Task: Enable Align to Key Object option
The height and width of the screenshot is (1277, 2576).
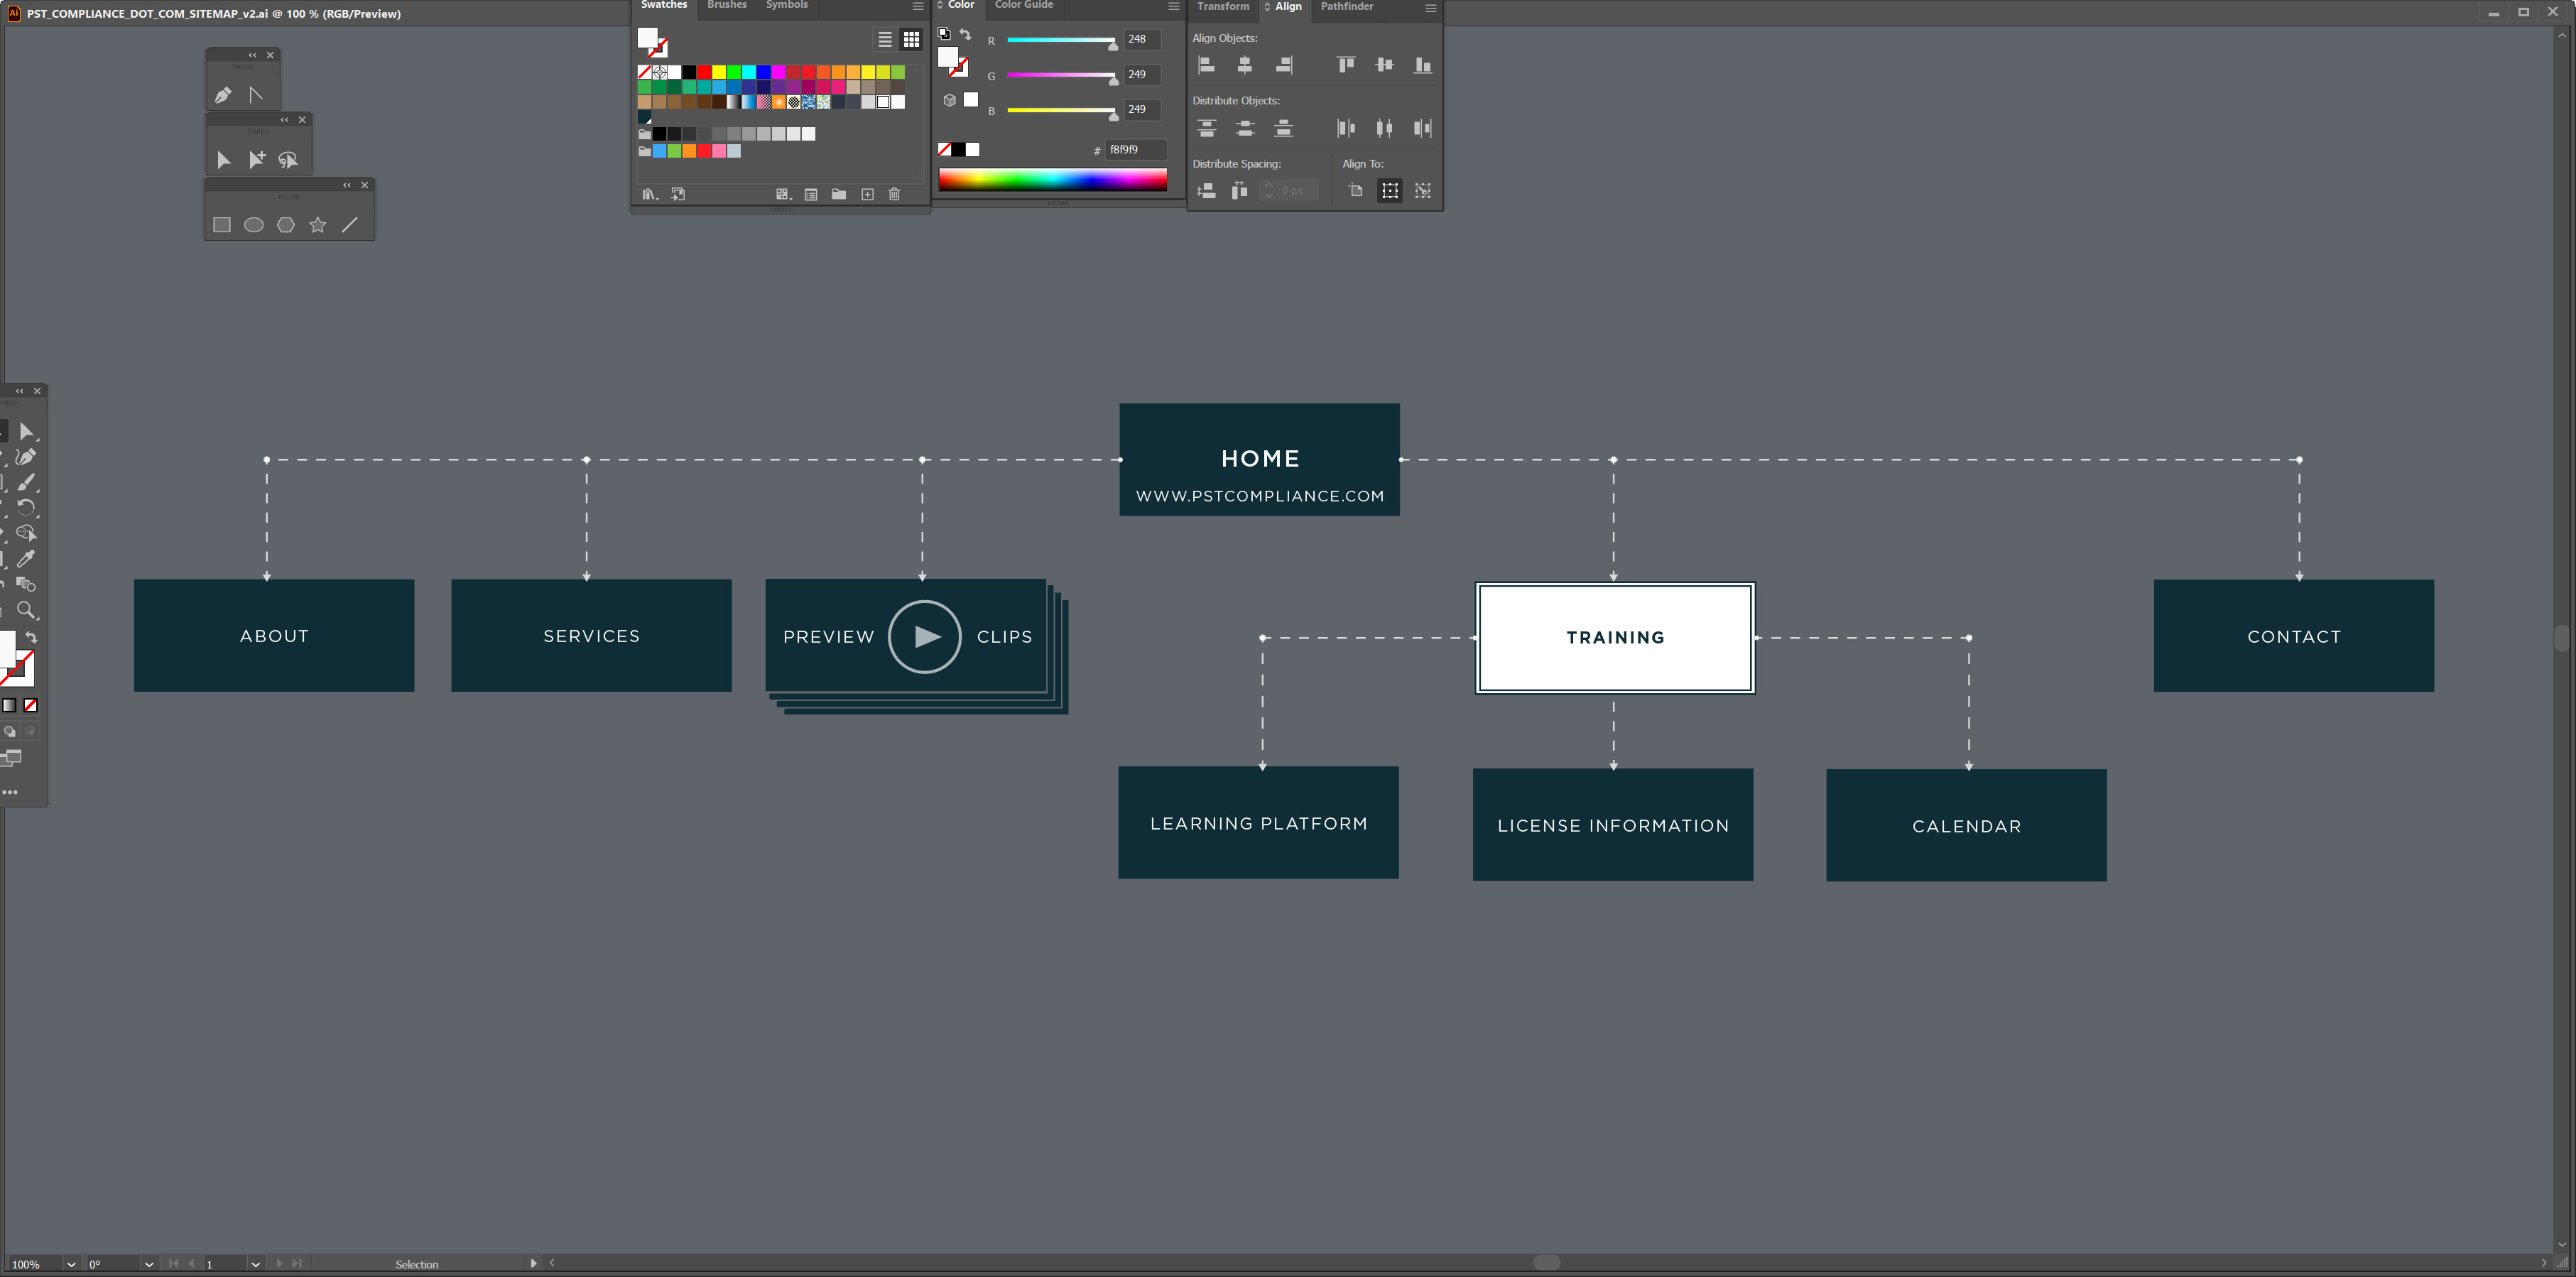Action: click(1423, 190)
